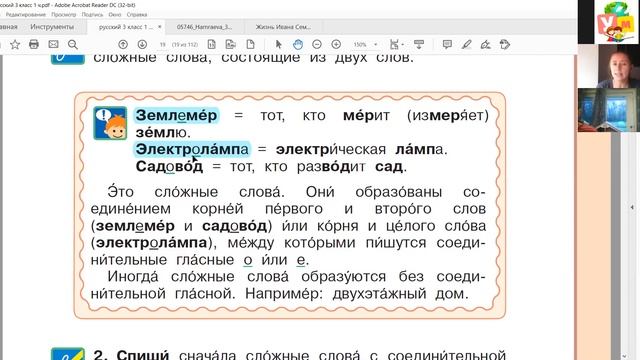Click the highlighted word Электролампа
Screen dimensions: 640x360
[192, 149]
